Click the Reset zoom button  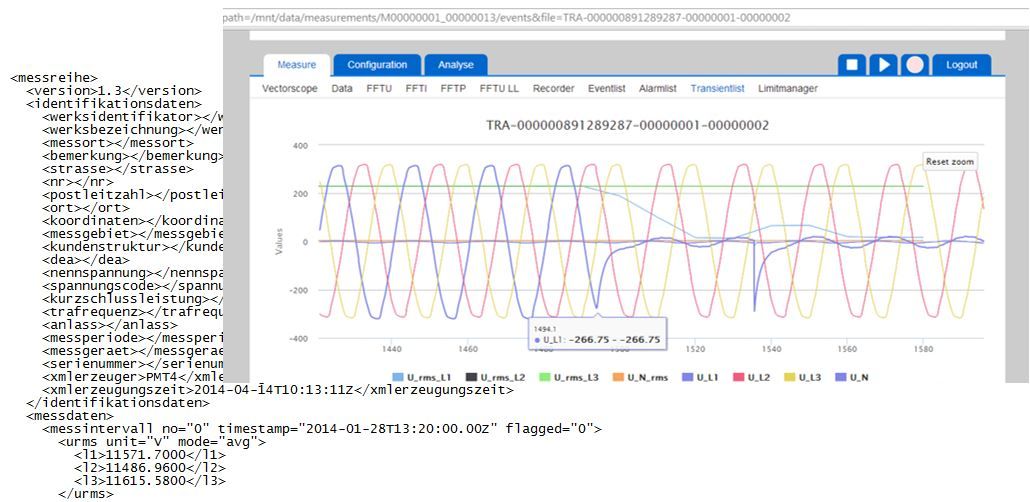pos(949,161)
